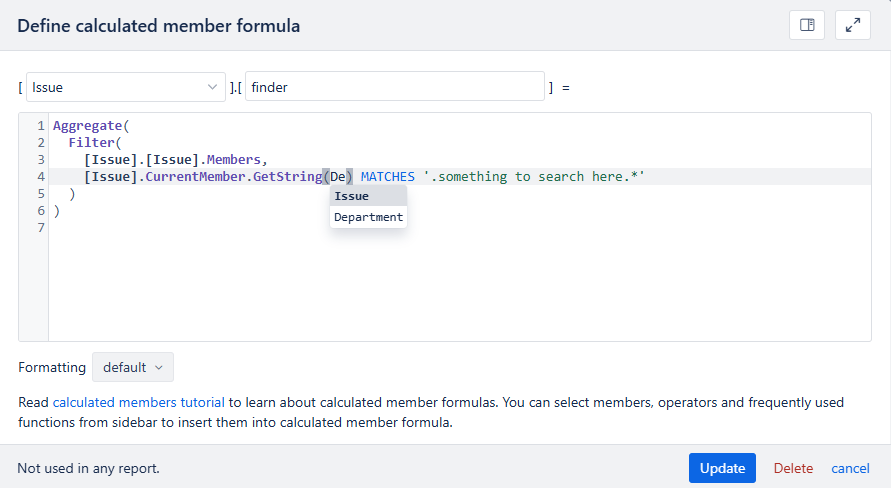Screen dimensions: 891x488
Task: Choose Department from autocomplete list
Action: coord(368,217)
